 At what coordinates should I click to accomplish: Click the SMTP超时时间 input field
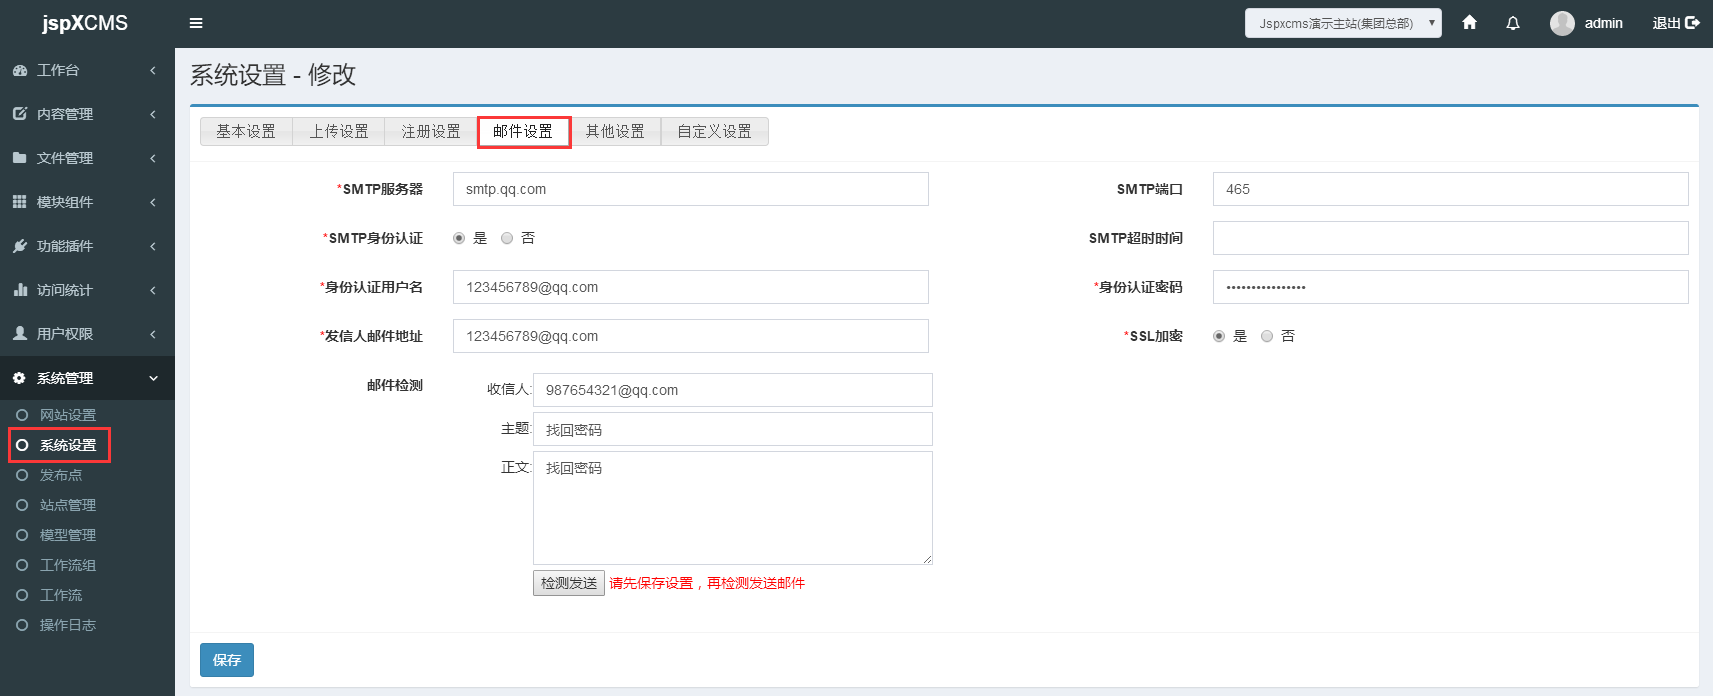1450,238
